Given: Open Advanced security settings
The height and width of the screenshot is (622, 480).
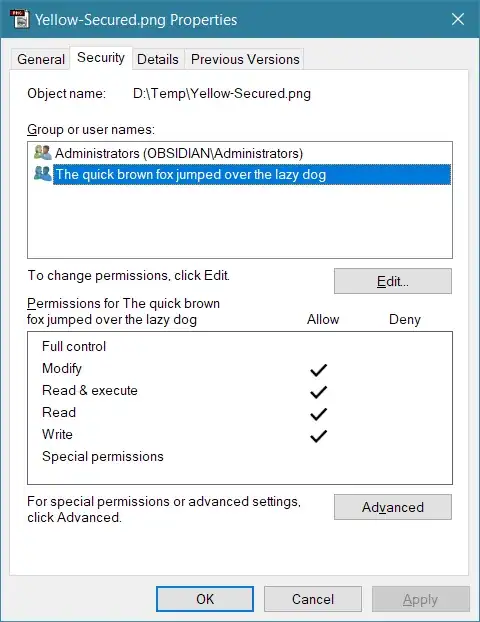Looking at the screenshot, I should [x=393, y=507].
